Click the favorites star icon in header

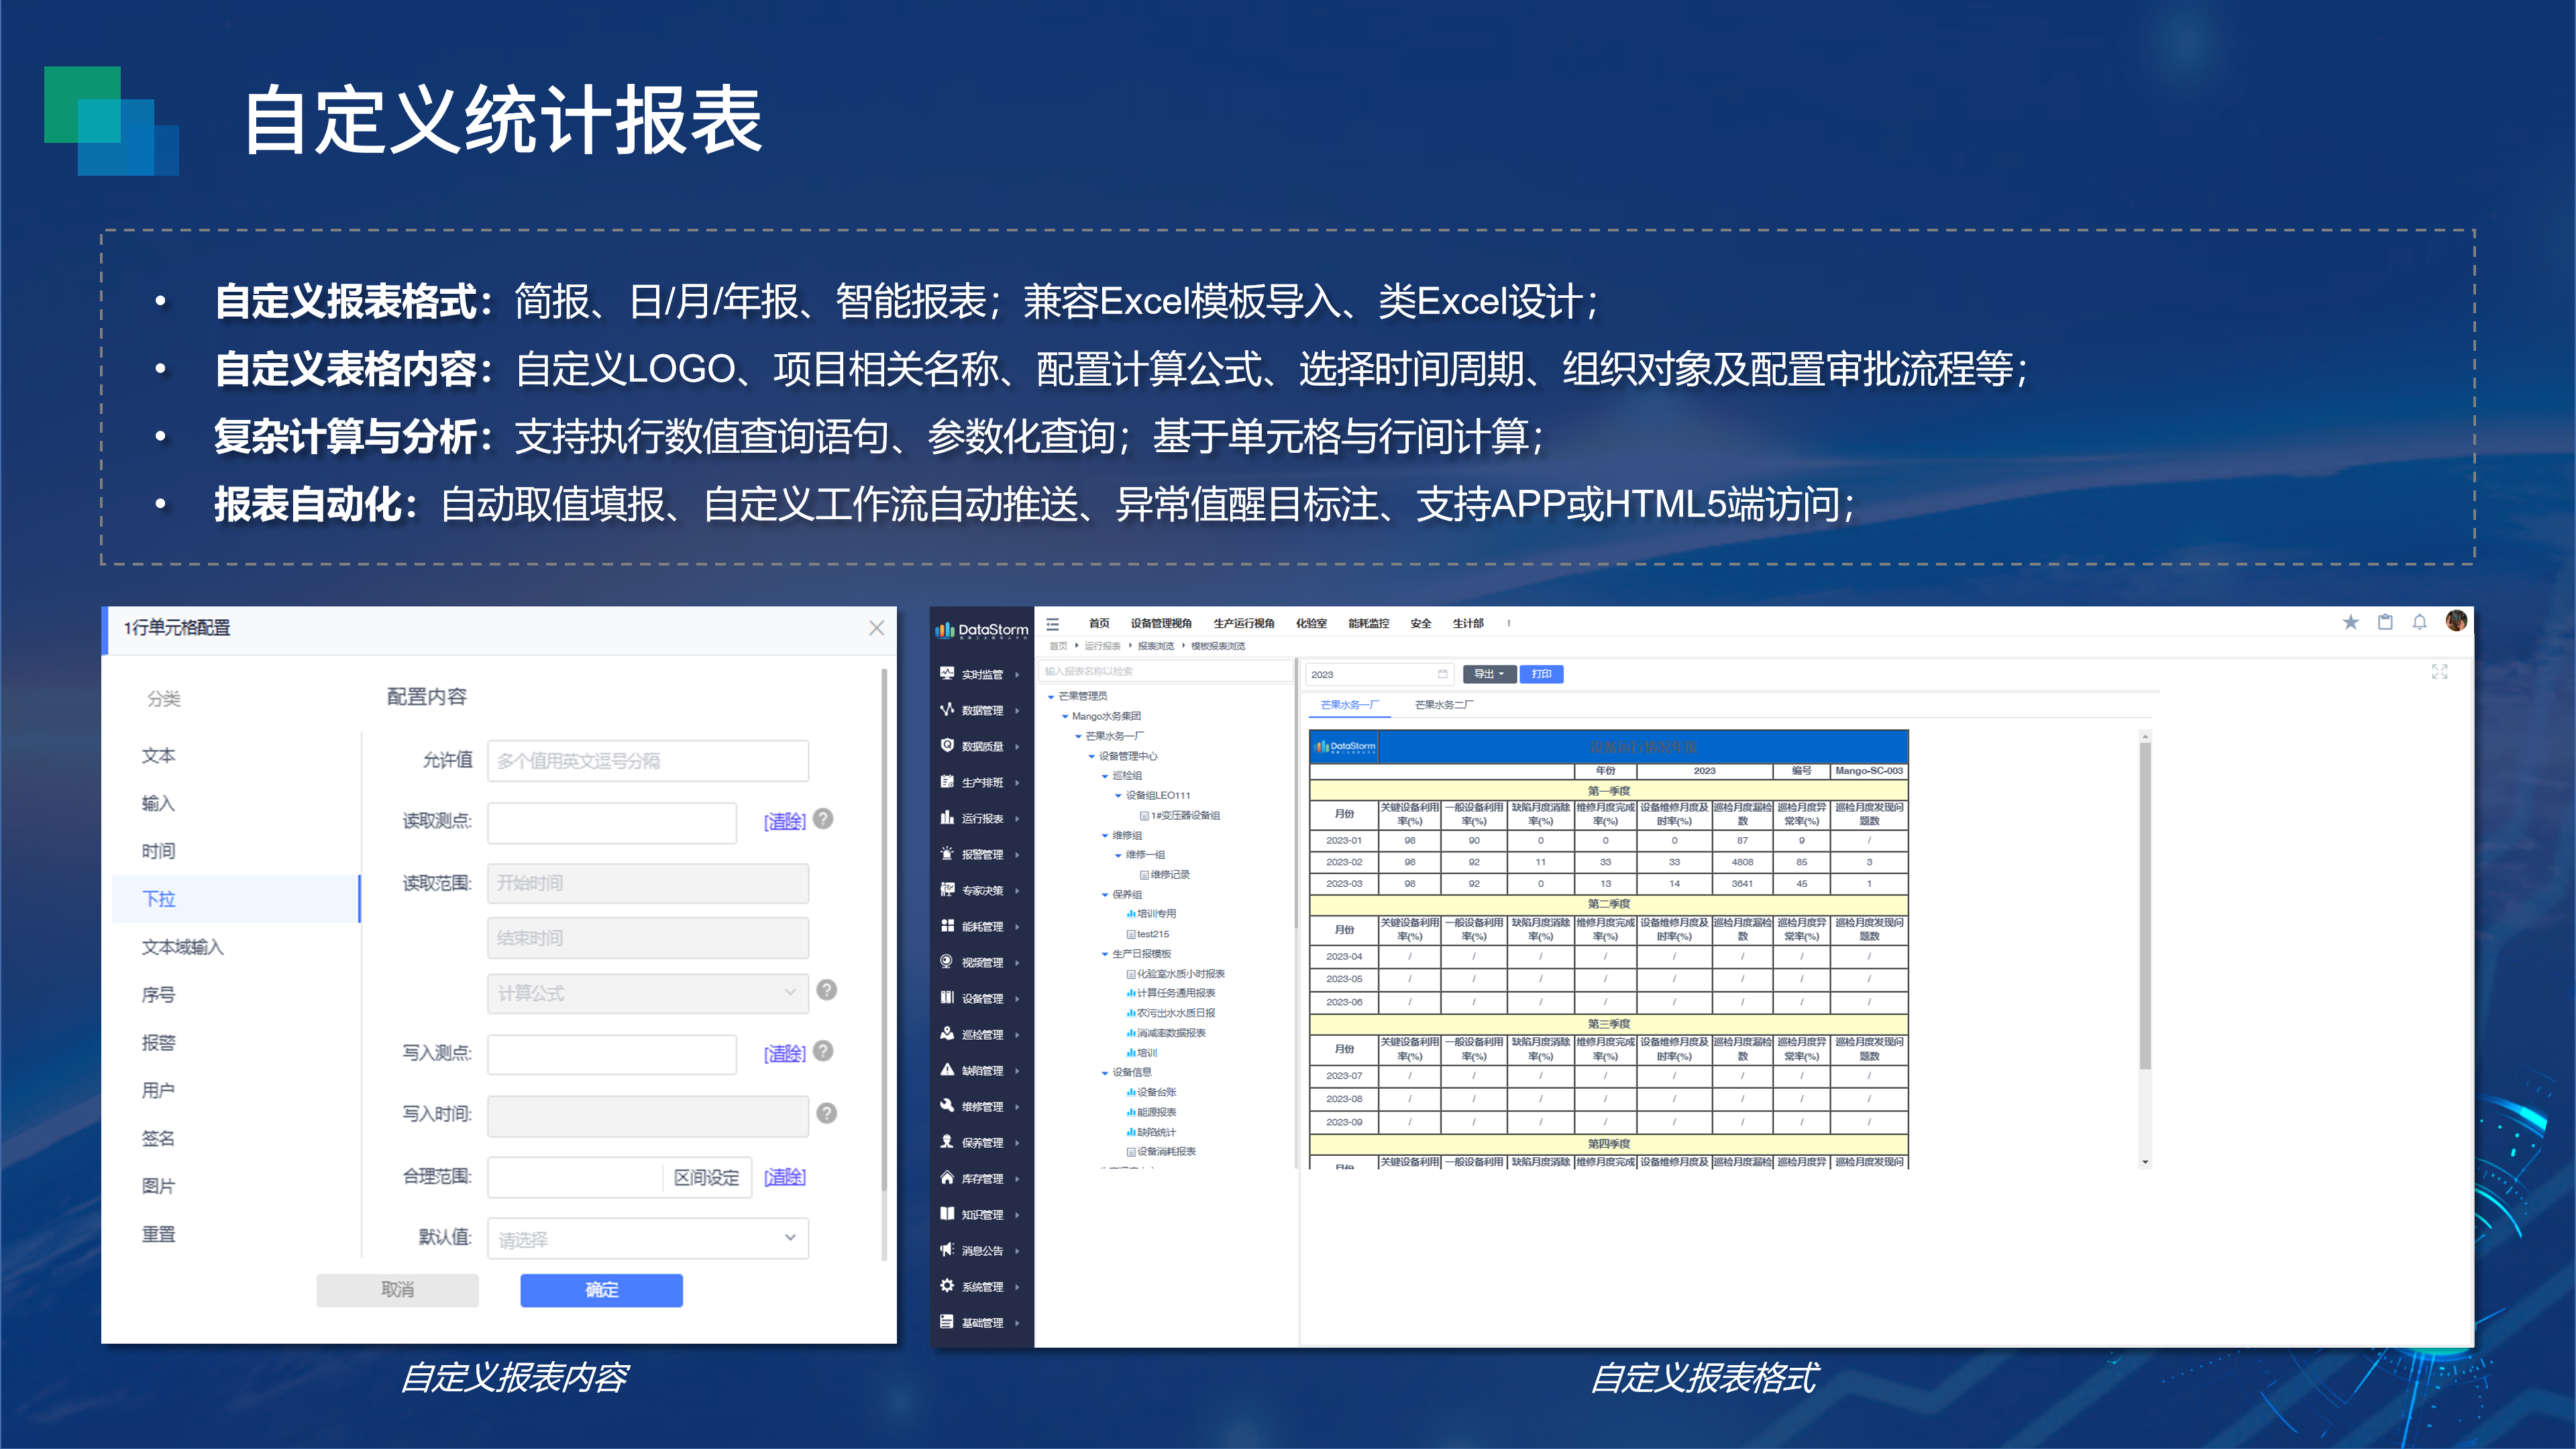pos(2350,622)
